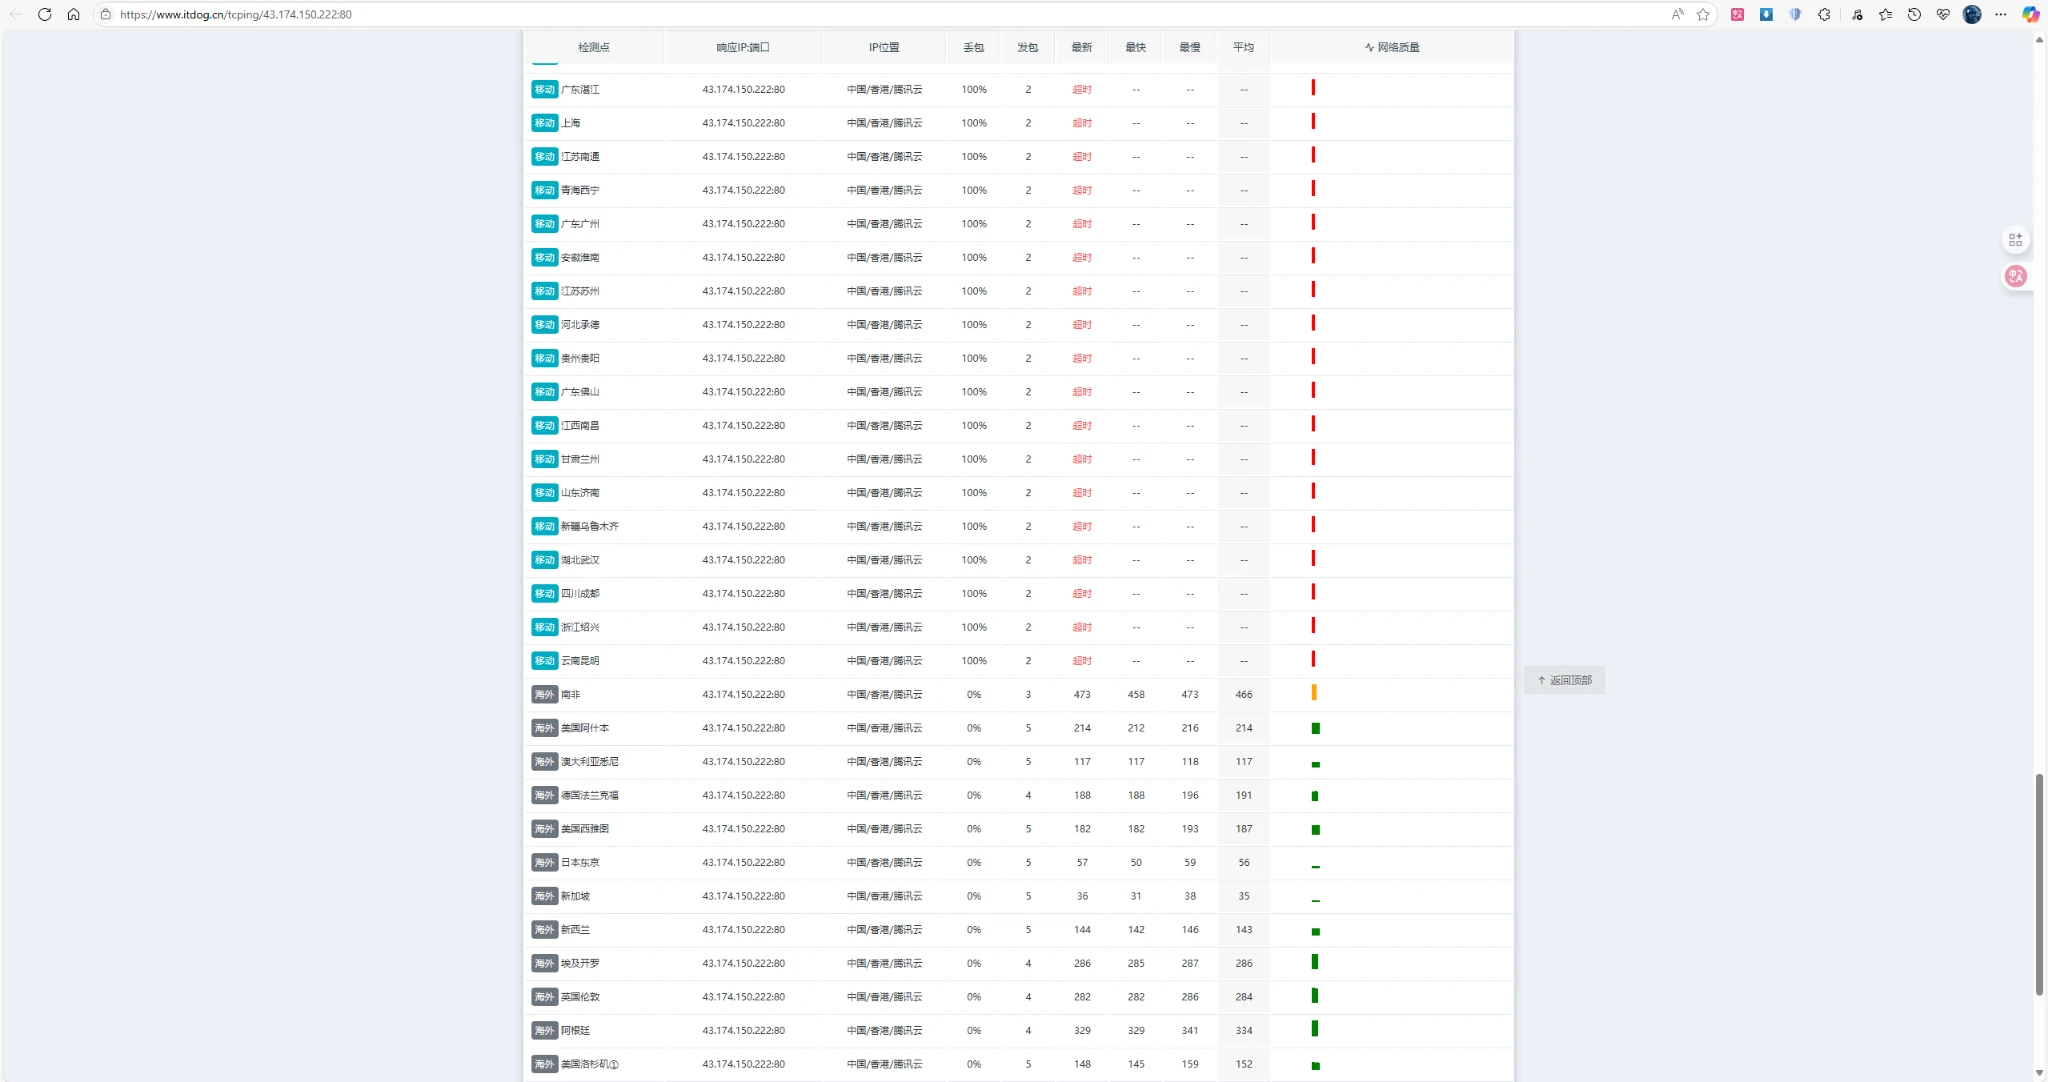Open the Extensions puzzle-piece icon
This screenshot has height=1082, width=2048.
click(x=1824, y=14)
